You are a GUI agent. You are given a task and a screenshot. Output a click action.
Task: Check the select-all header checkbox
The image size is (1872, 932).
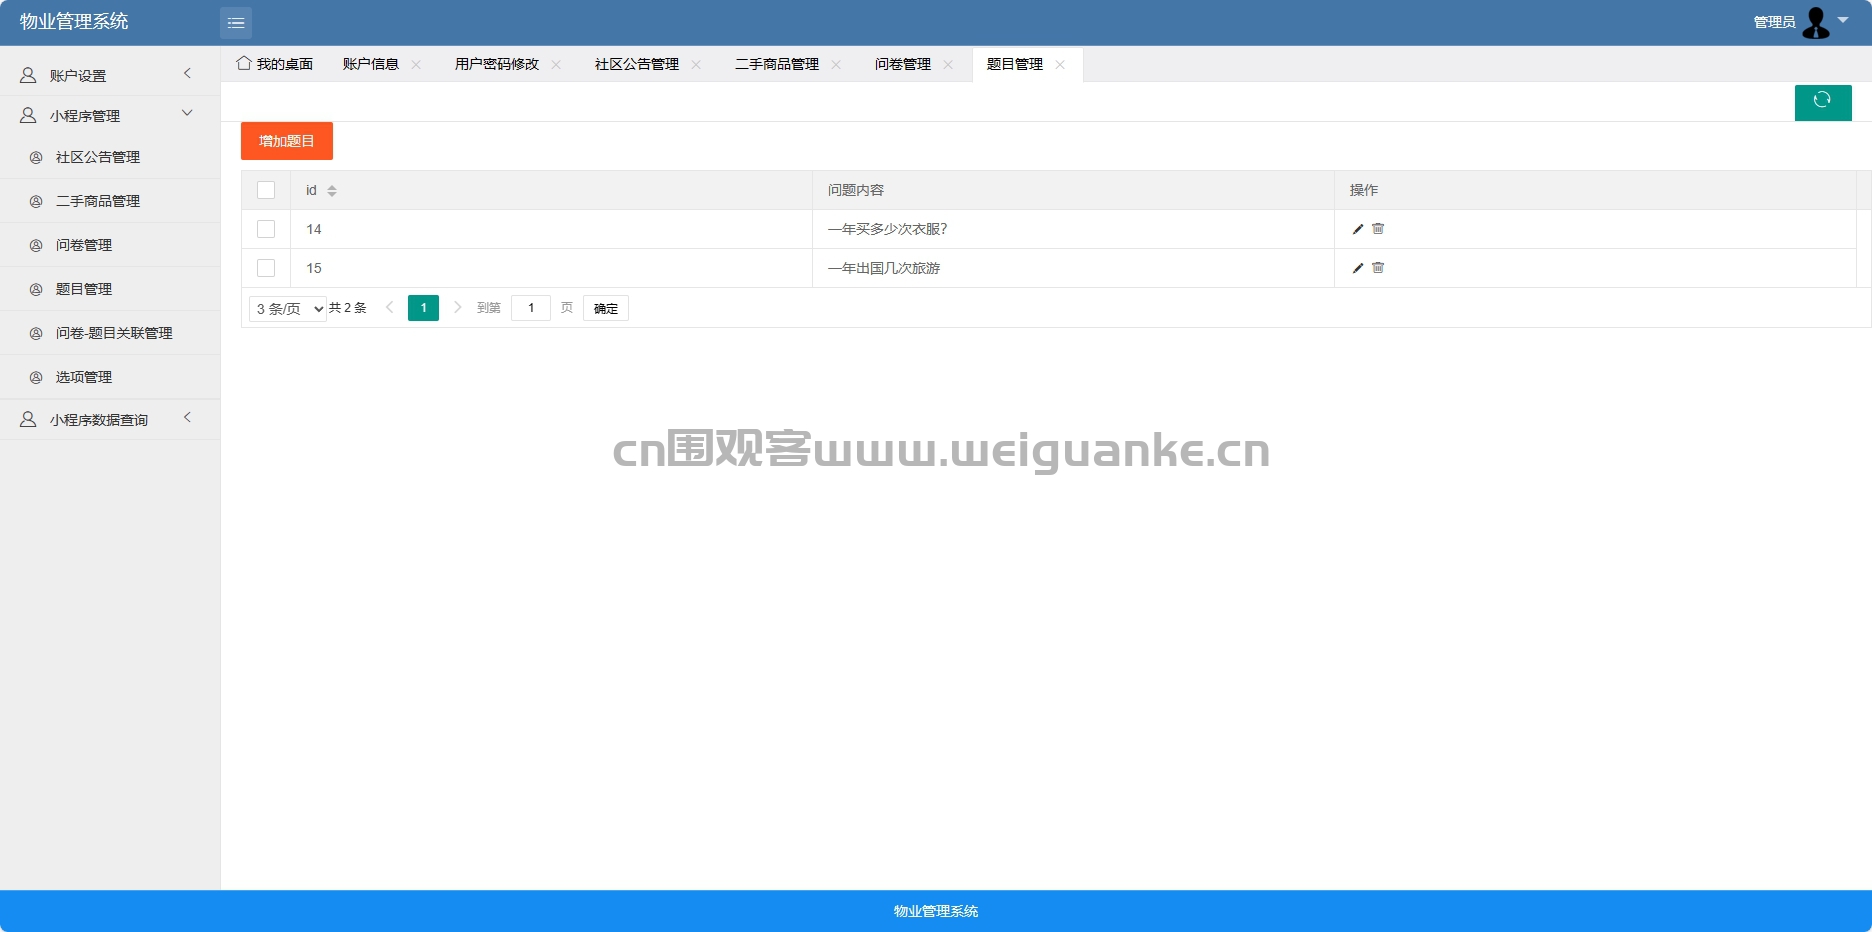[266, 190]
